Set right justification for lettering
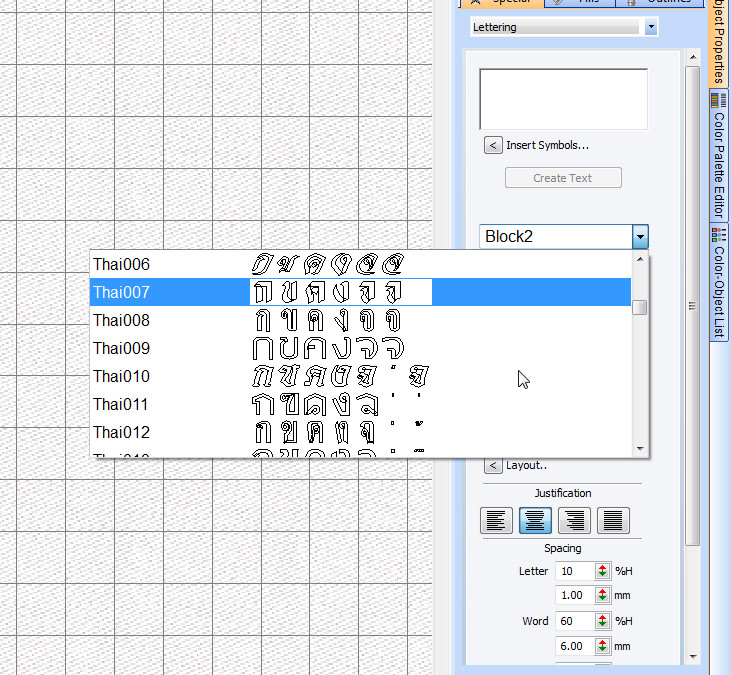The image size is (731, 675). [574, 520]
